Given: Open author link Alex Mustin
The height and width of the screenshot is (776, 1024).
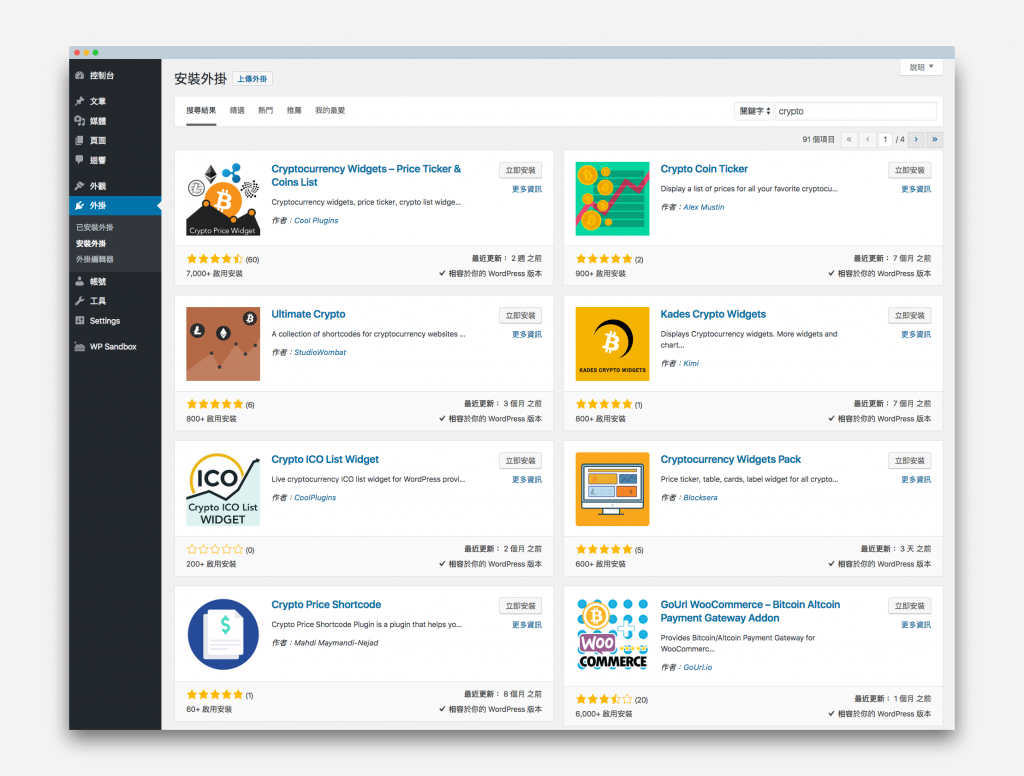Looking at the screenshot, I should [703, 207].
